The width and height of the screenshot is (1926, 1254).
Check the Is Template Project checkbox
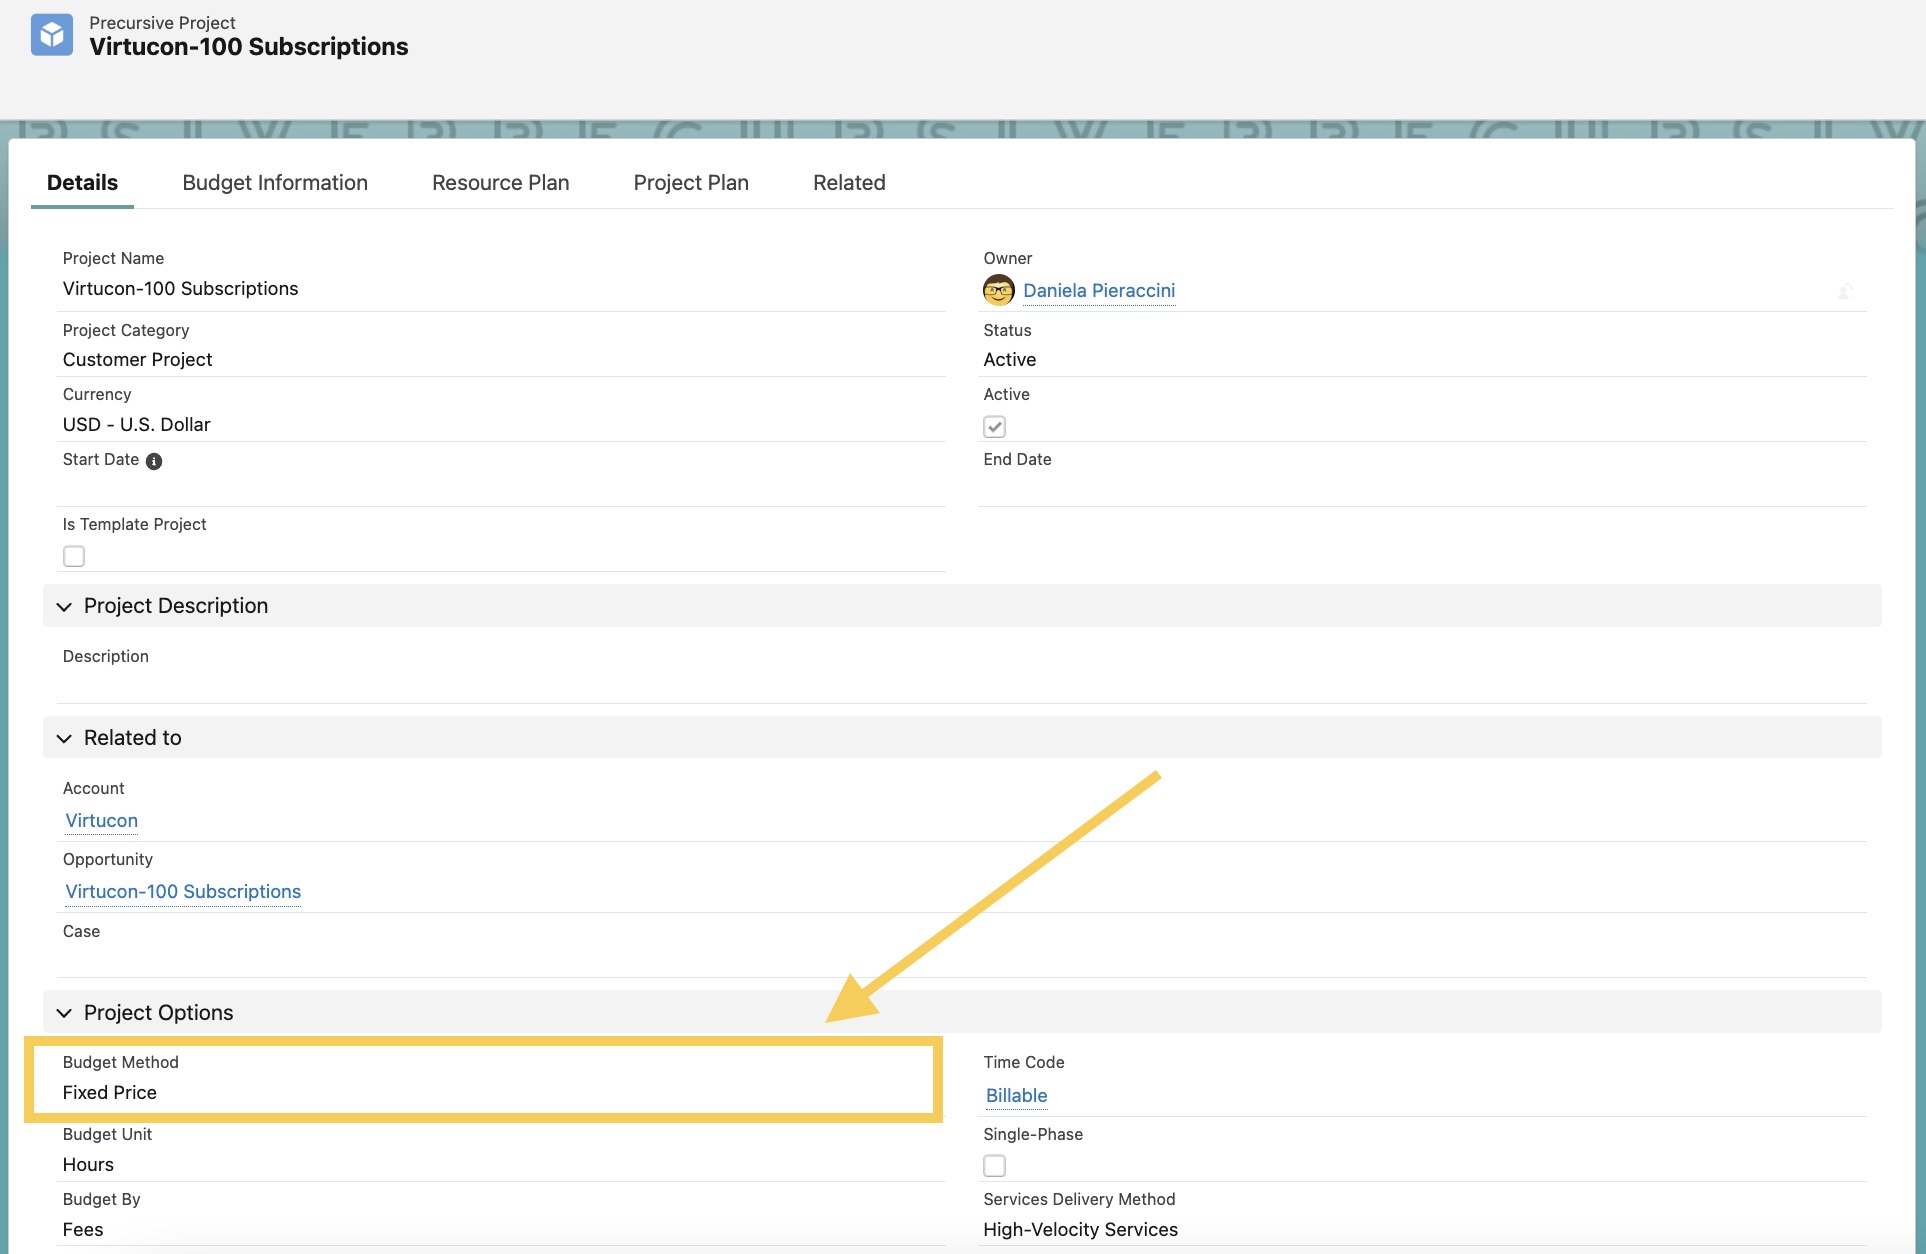pyautogui.click(x=74, y=556)
